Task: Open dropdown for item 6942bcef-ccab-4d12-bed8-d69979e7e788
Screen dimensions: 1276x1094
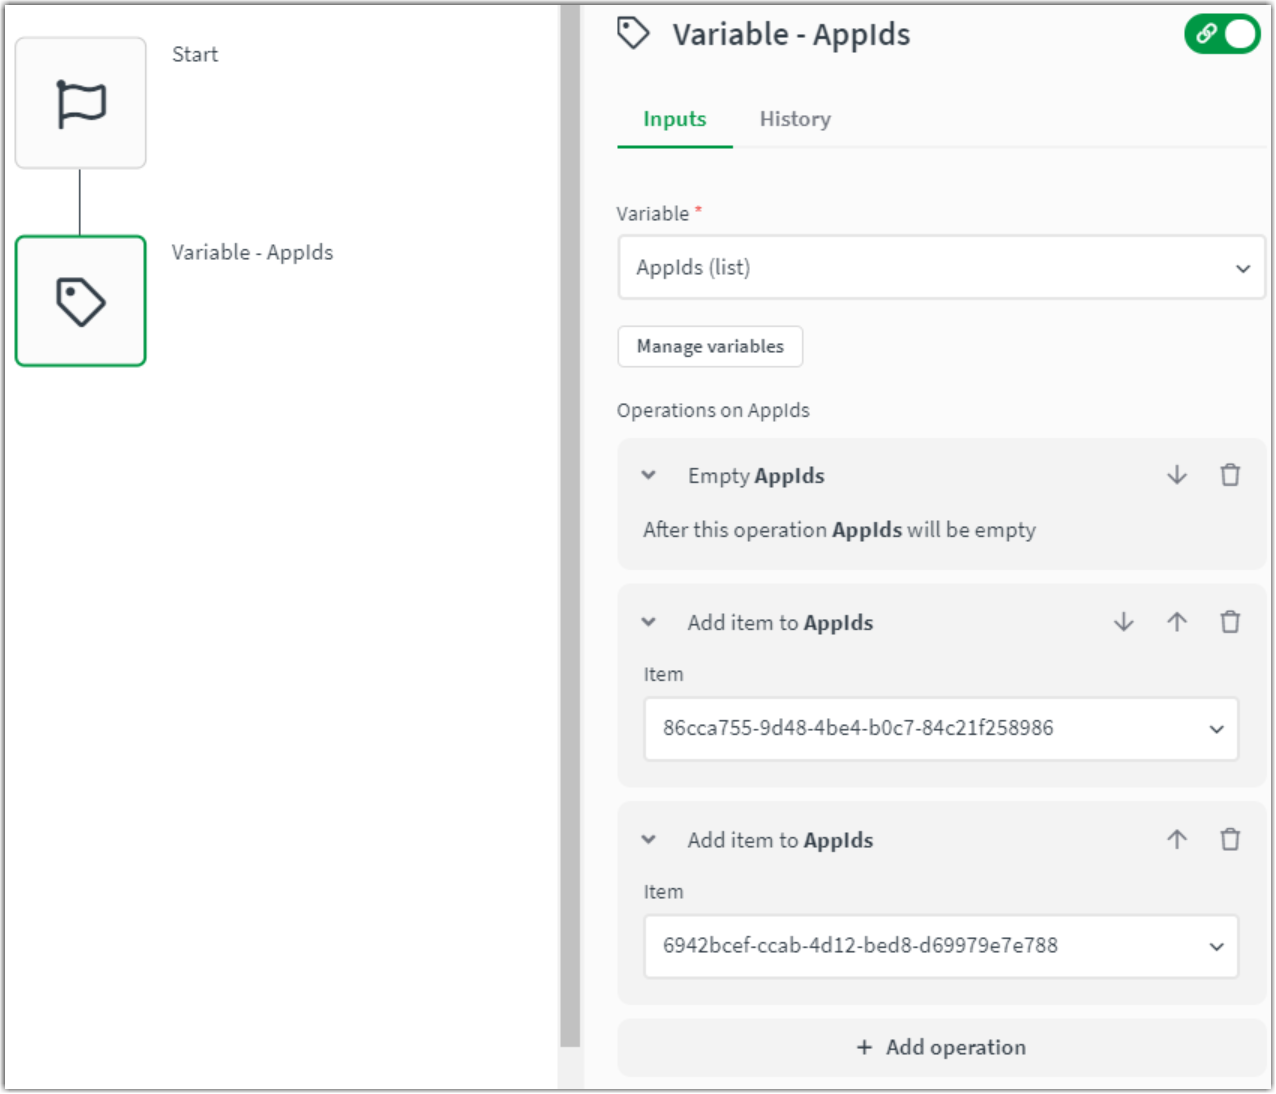Action: pos(941,946)
